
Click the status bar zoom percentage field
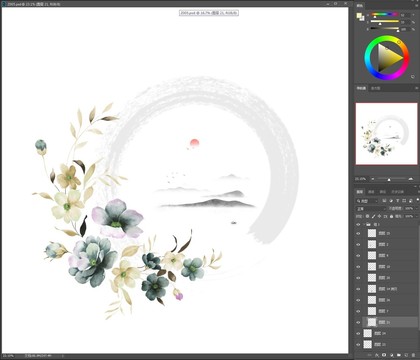click(7, 356)
